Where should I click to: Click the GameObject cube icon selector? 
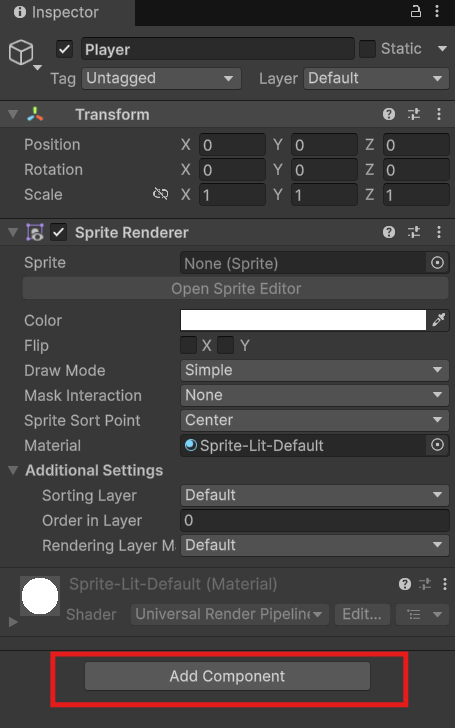point(21,52)
